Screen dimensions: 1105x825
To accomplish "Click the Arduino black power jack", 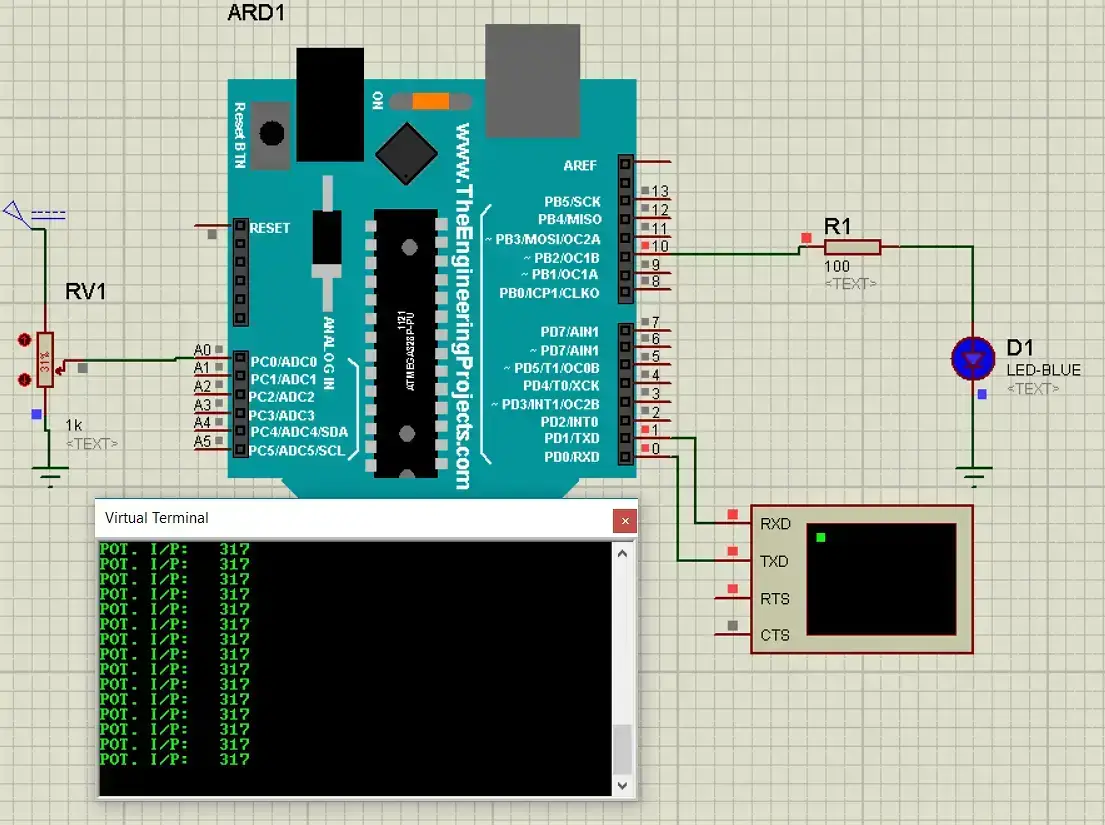I will tap(330, 104).
